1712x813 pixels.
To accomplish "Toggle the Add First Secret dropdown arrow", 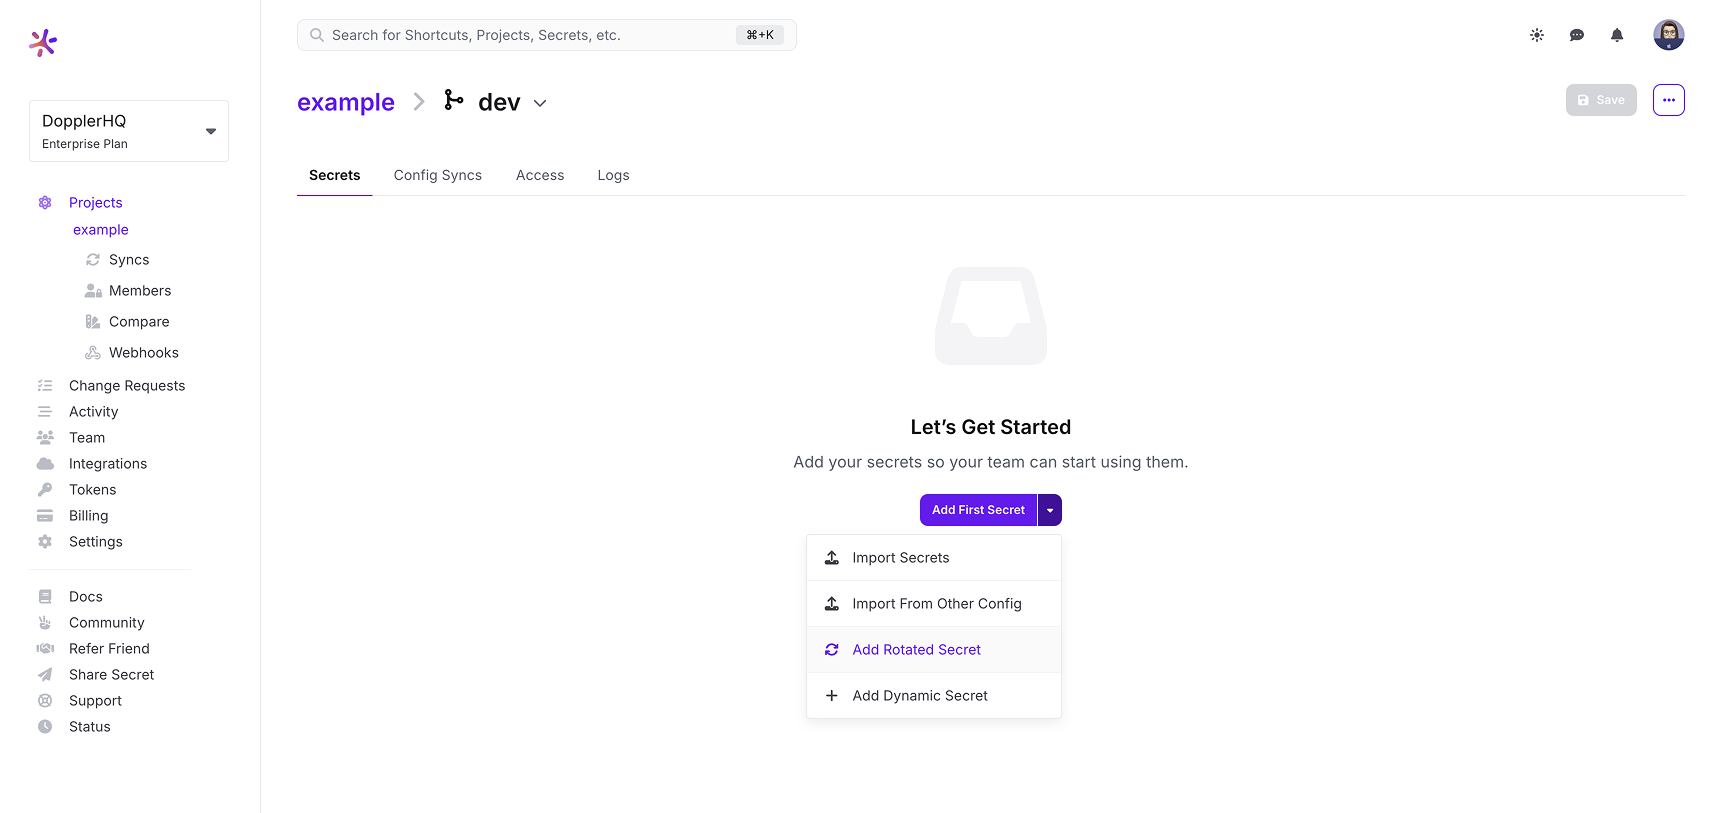I will click(1050, 510).
